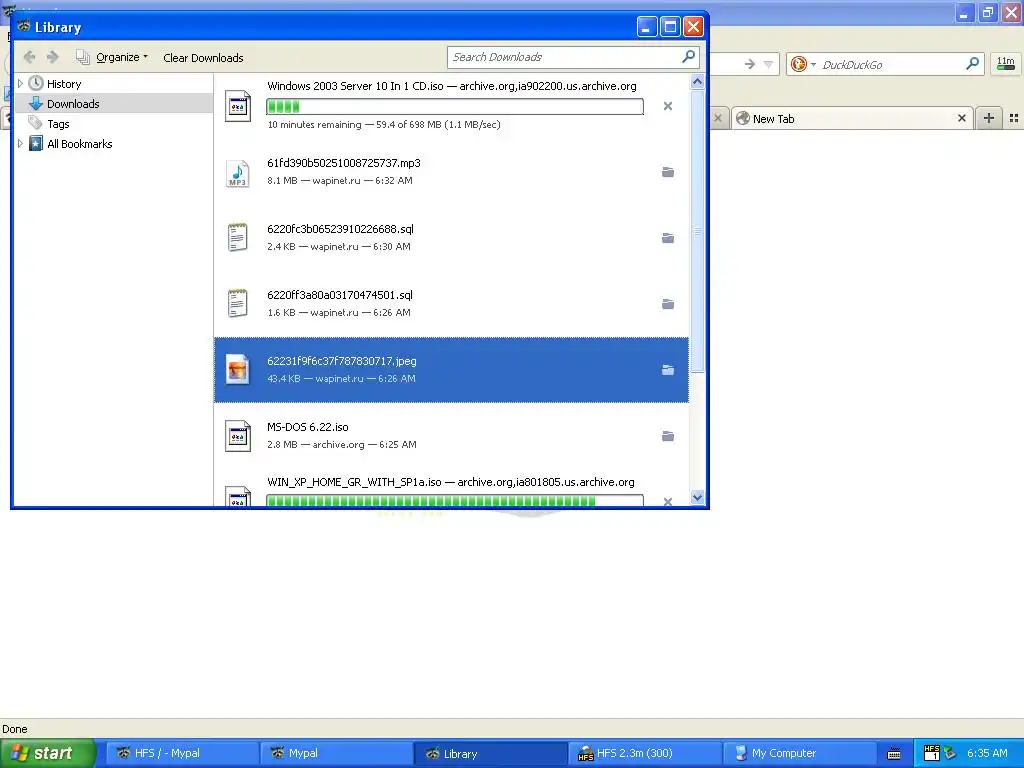Open containing folder for MS-DOS 6.22.iso
The width and height of the screenshot is (1024, 768).
pyautogui.click(x=667, y=436)
